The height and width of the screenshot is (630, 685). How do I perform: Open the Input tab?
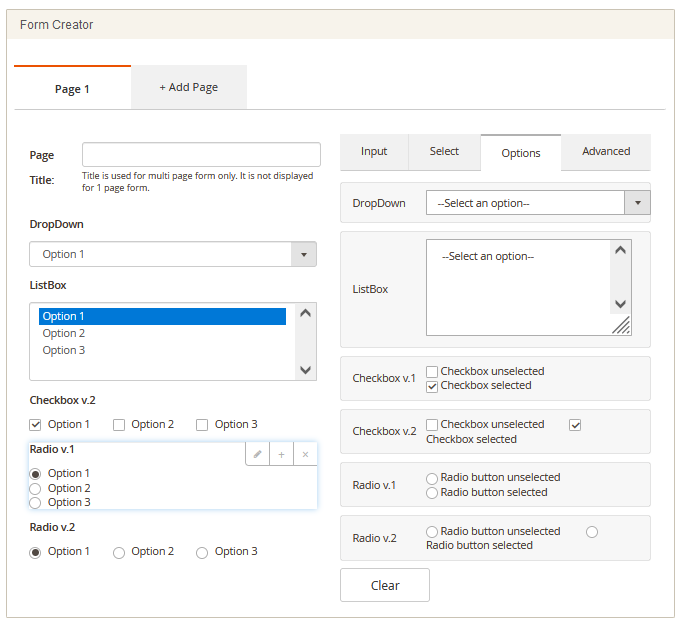point(374,152)
